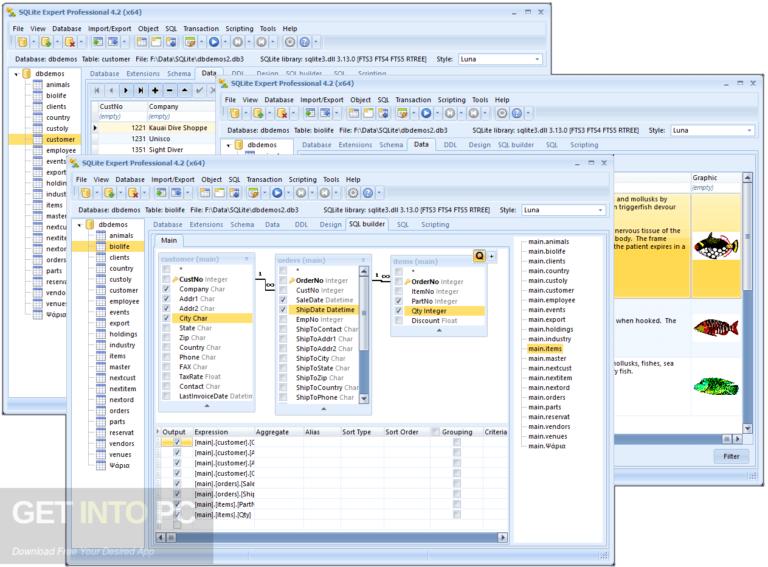Check State field in customer table box
Screen dimensions: 768x567
[x=166, y=328]
